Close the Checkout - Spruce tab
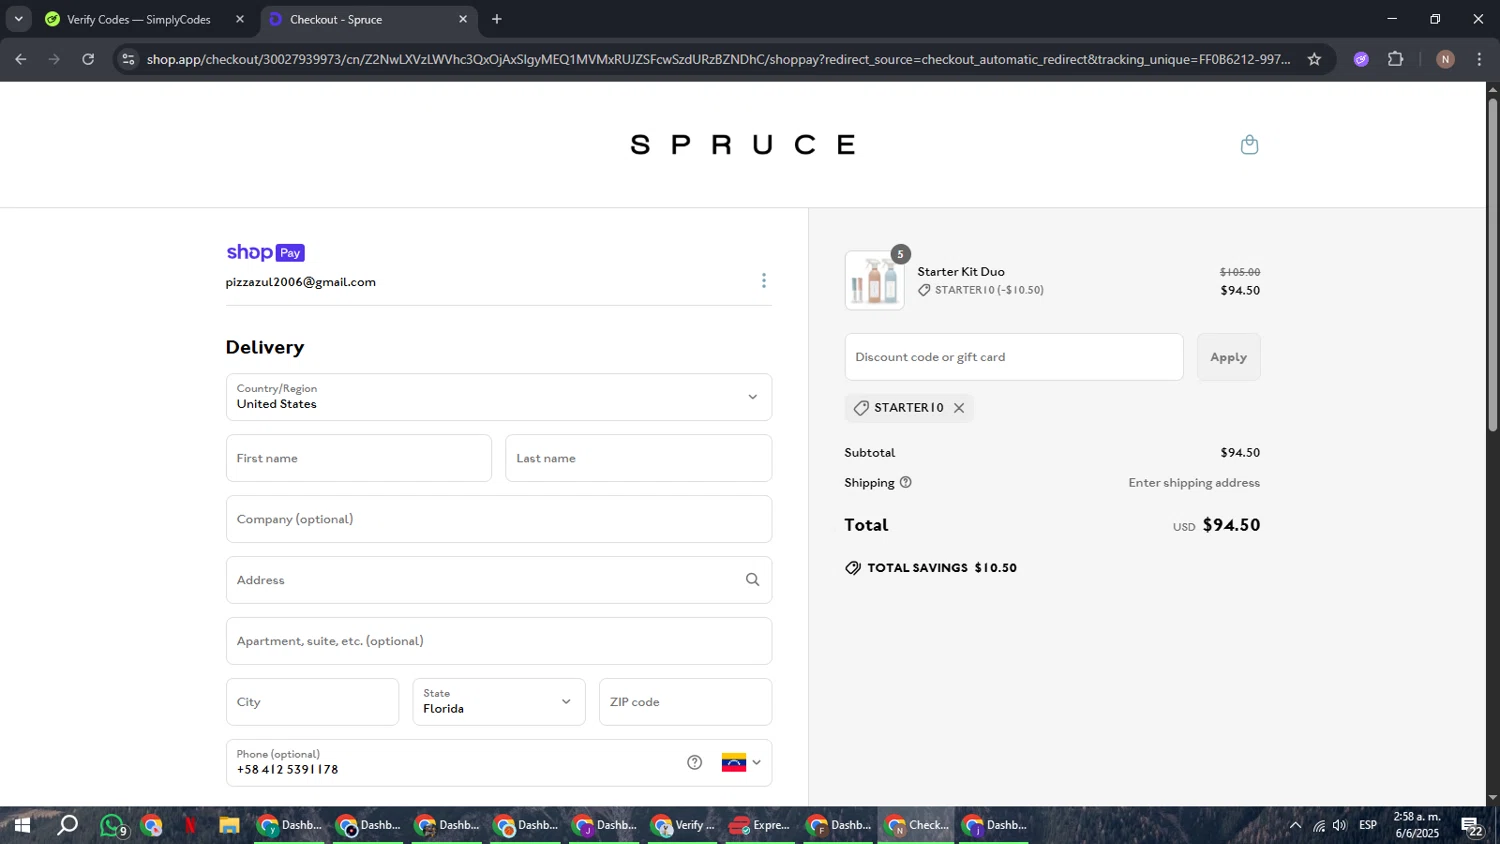The height and width of the screenshot is (844, 1500). 463,19
